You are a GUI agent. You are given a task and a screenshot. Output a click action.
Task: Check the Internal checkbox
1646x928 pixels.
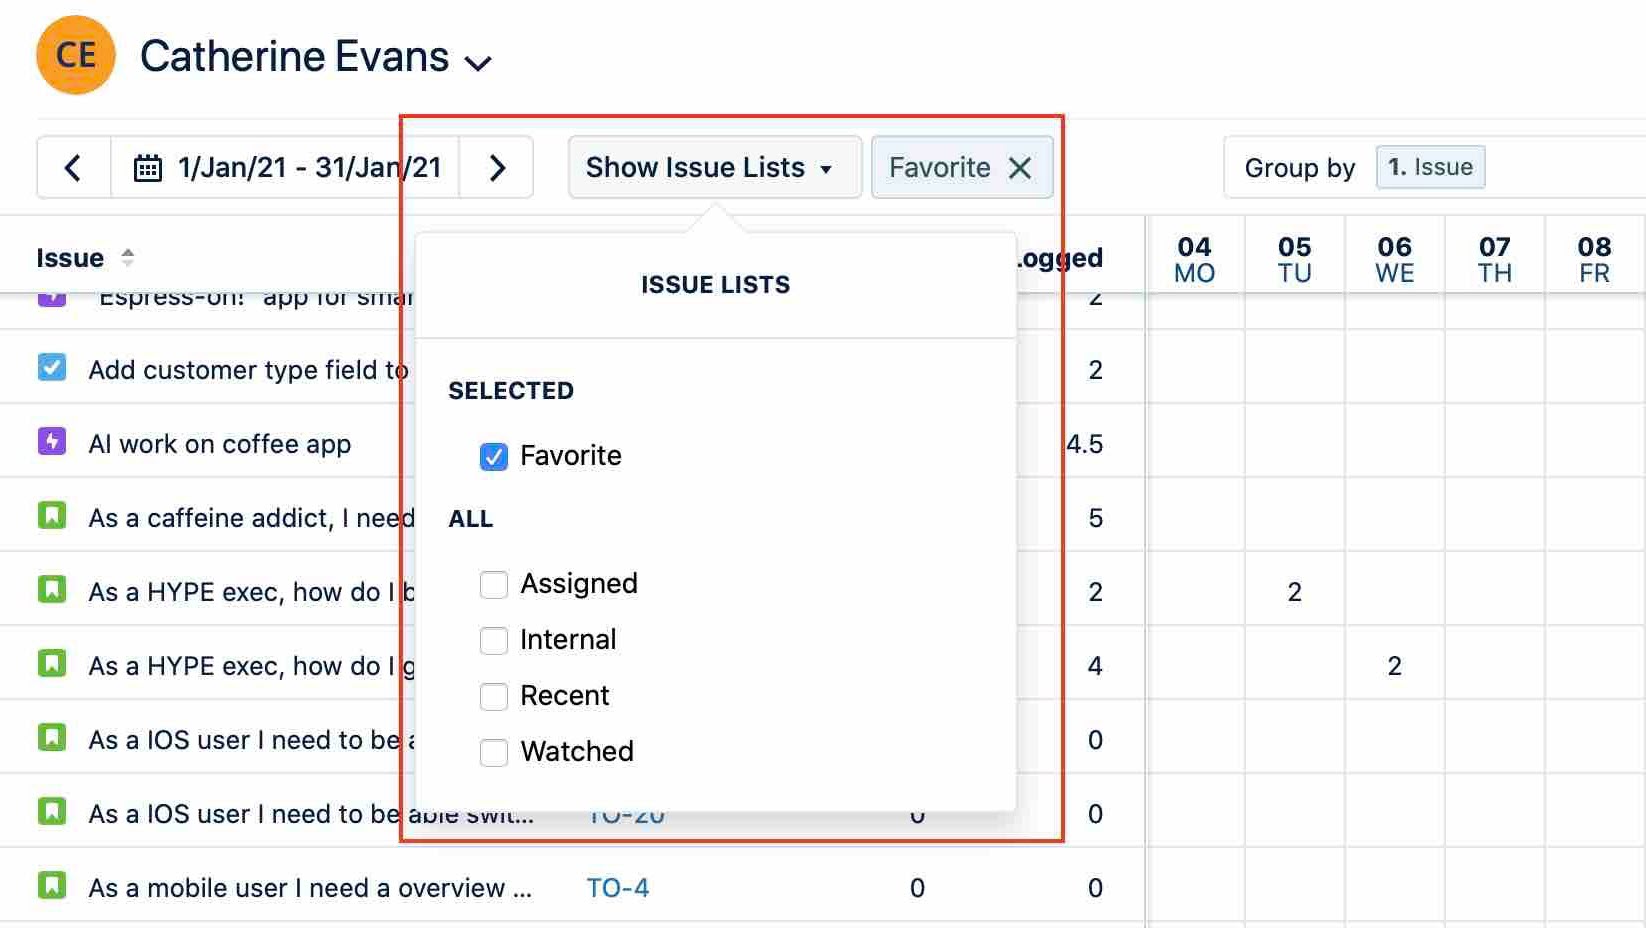click(x=493, y=640)
